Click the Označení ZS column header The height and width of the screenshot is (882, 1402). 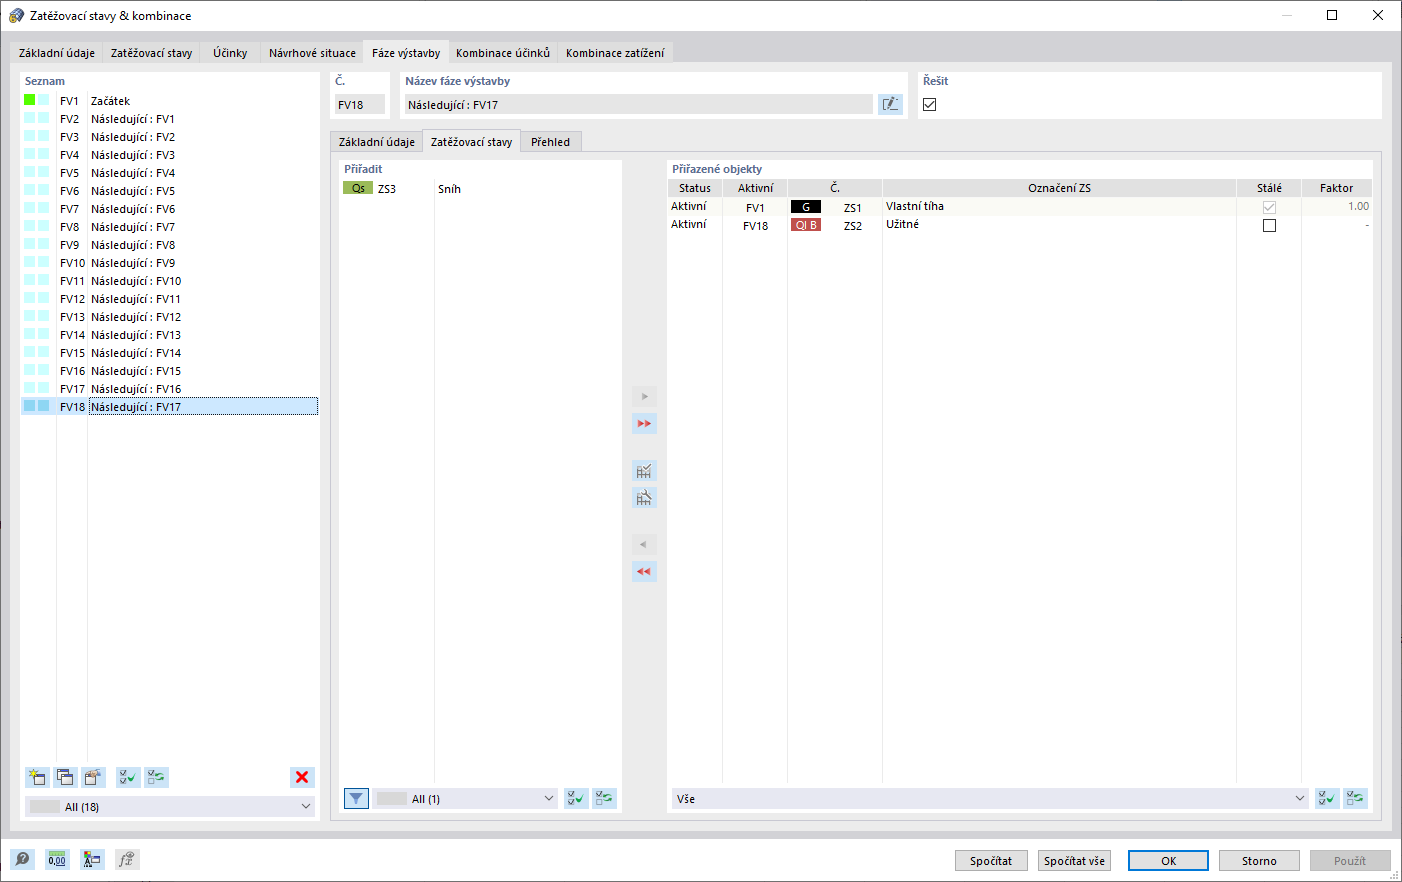[x=1059, y=188]
